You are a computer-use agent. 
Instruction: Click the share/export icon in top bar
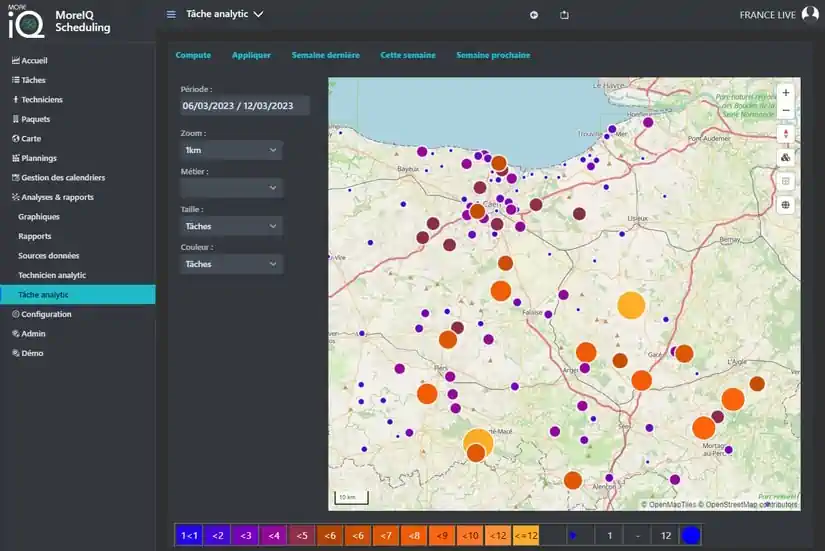point(564,15)
